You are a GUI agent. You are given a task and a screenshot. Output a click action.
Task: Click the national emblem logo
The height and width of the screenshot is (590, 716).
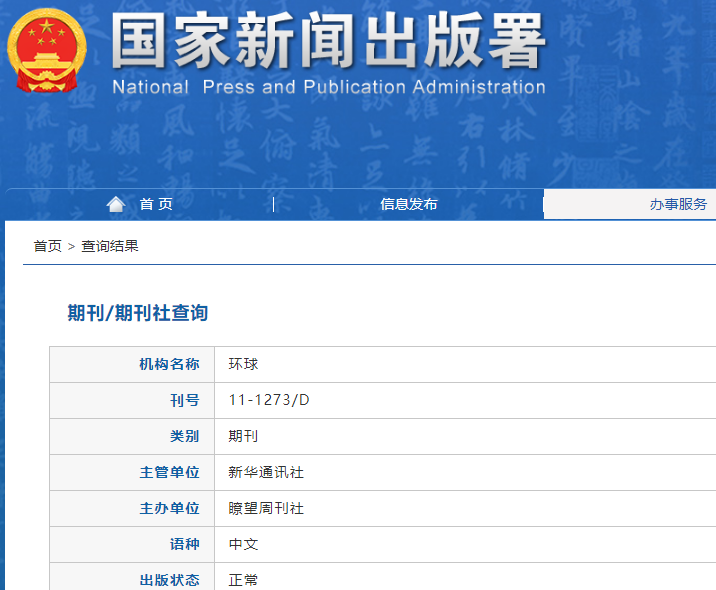(x=47, y=51)
